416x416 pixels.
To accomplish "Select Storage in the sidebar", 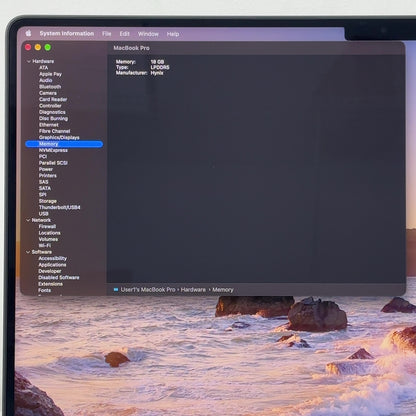I will (x=48, y=201).
